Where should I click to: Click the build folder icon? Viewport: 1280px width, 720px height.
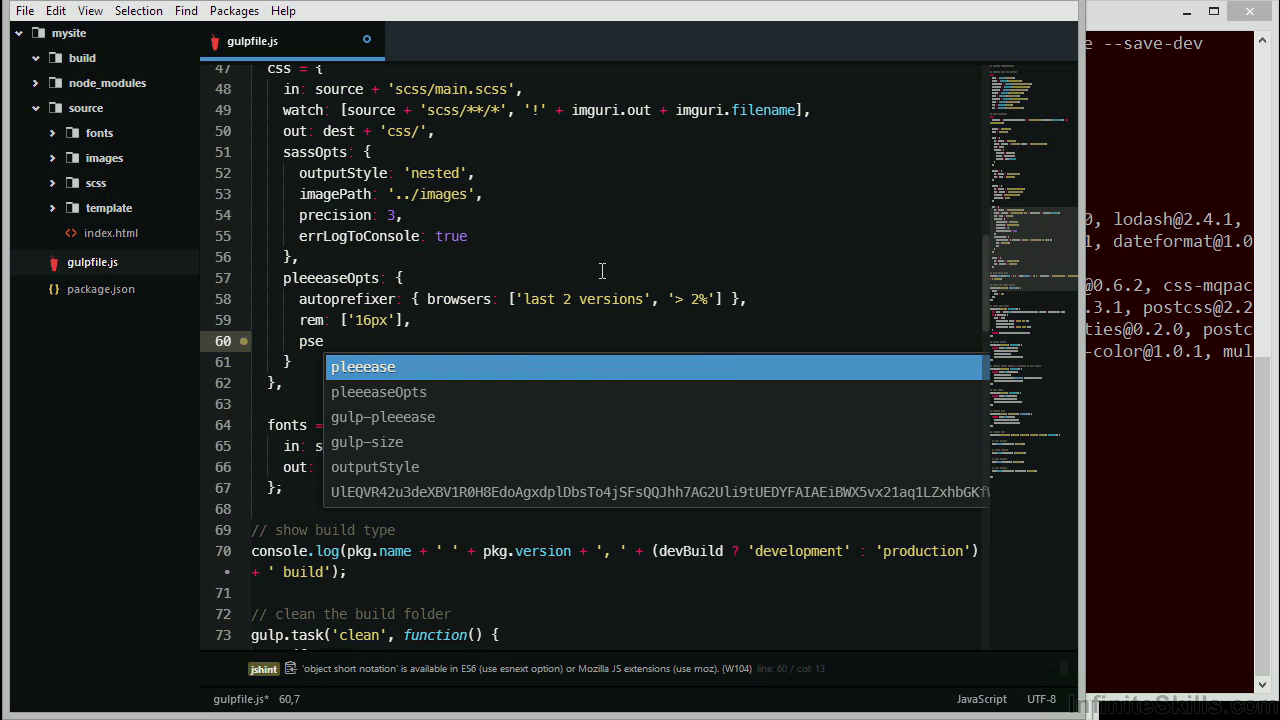55,58
